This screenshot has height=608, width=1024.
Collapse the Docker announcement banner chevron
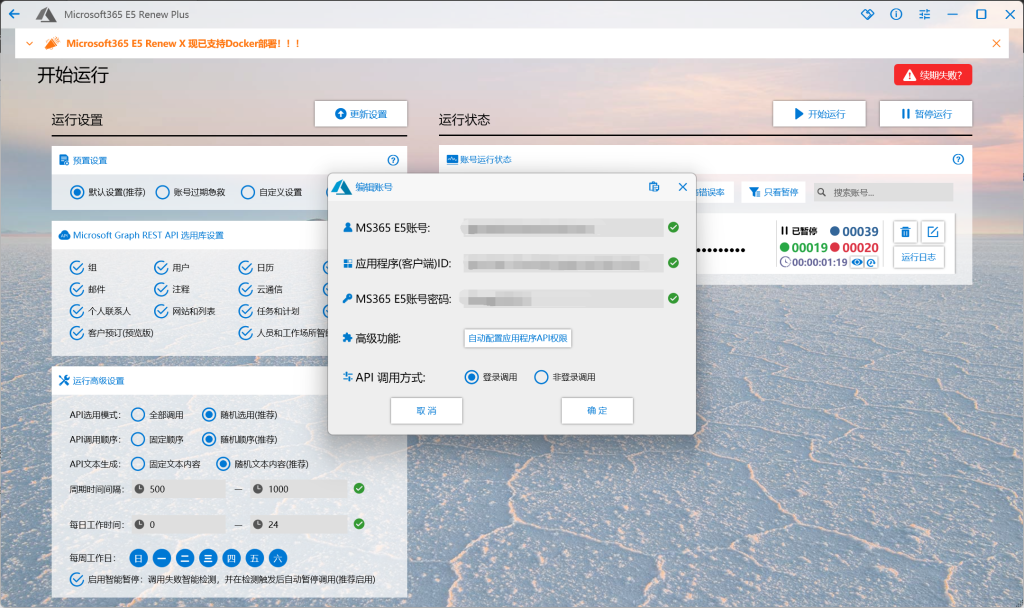pos(29,44)
